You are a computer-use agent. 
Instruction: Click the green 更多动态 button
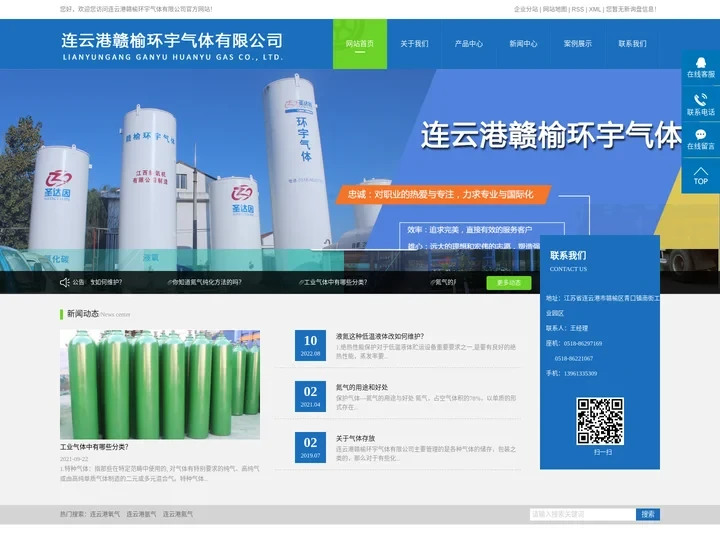[x=509, y=283]
